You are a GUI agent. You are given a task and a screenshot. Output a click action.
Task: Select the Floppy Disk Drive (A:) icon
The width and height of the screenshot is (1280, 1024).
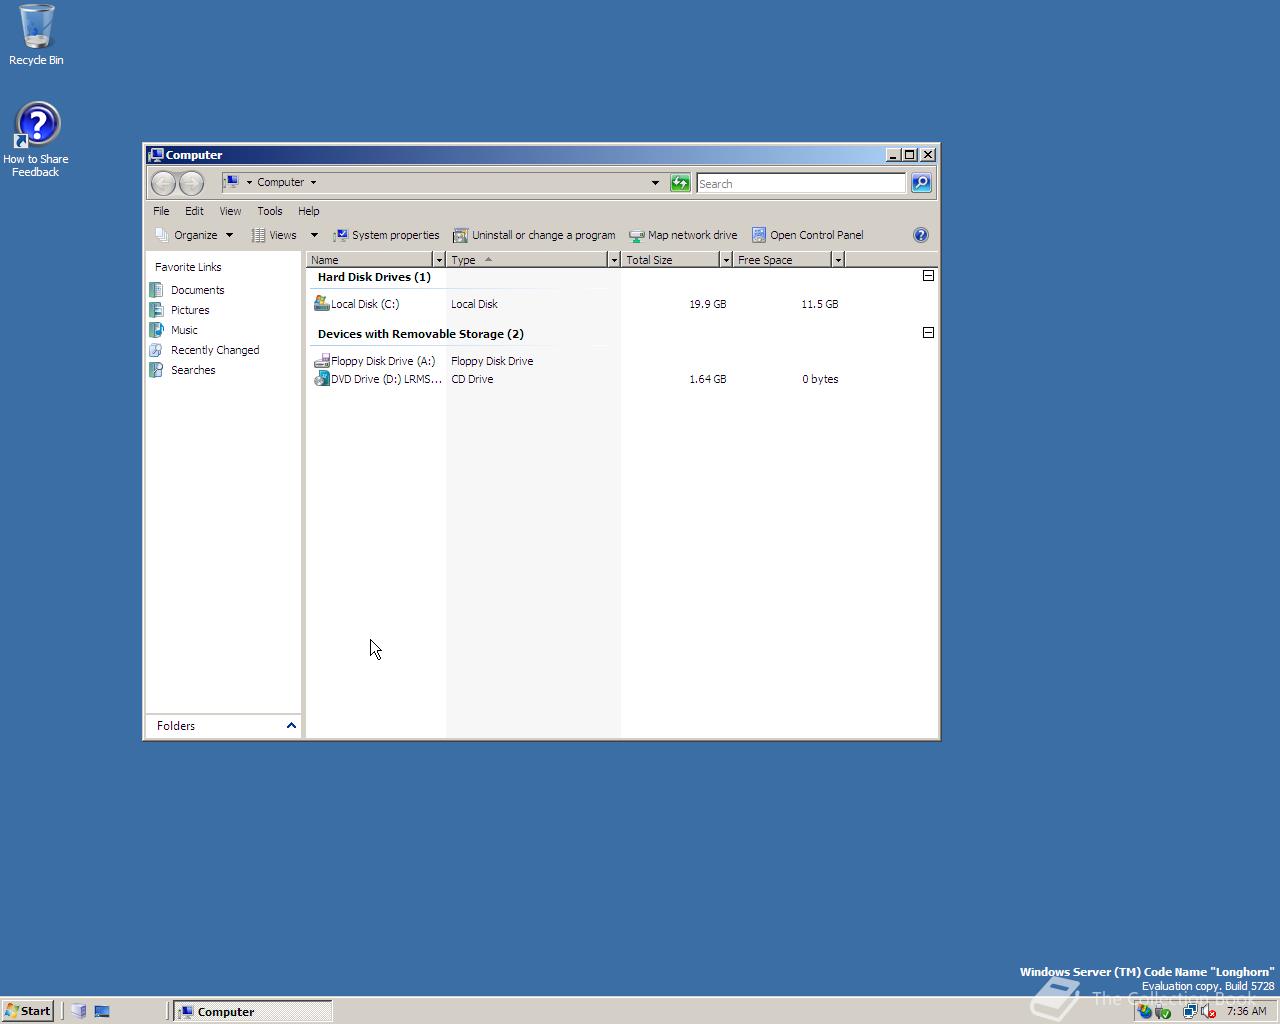pos(322,361)
